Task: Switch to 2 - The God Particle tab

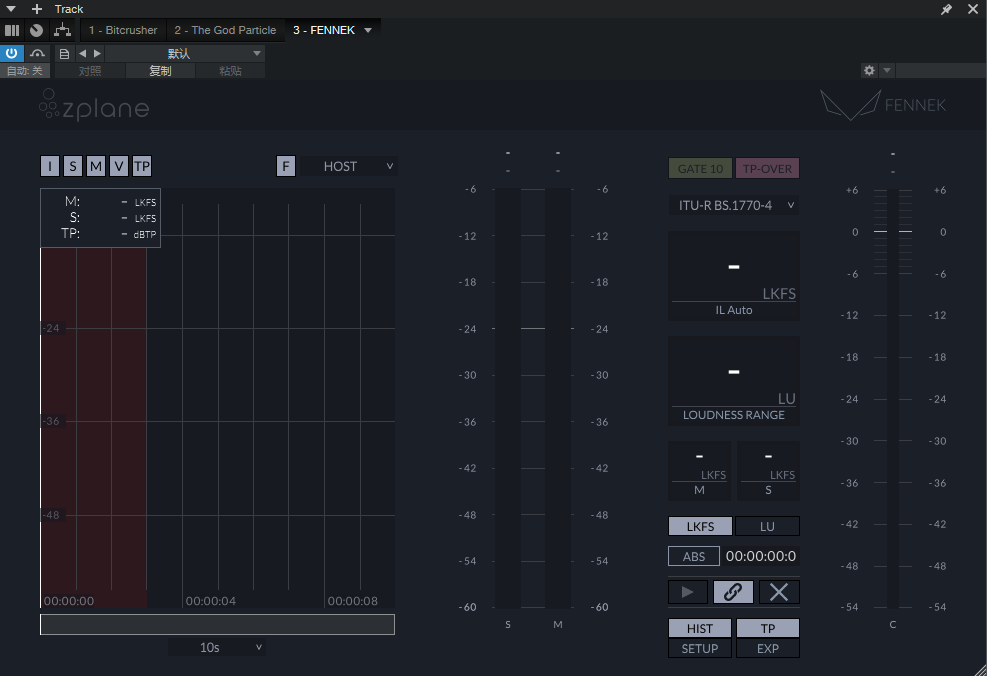Action: click(225, 30)
